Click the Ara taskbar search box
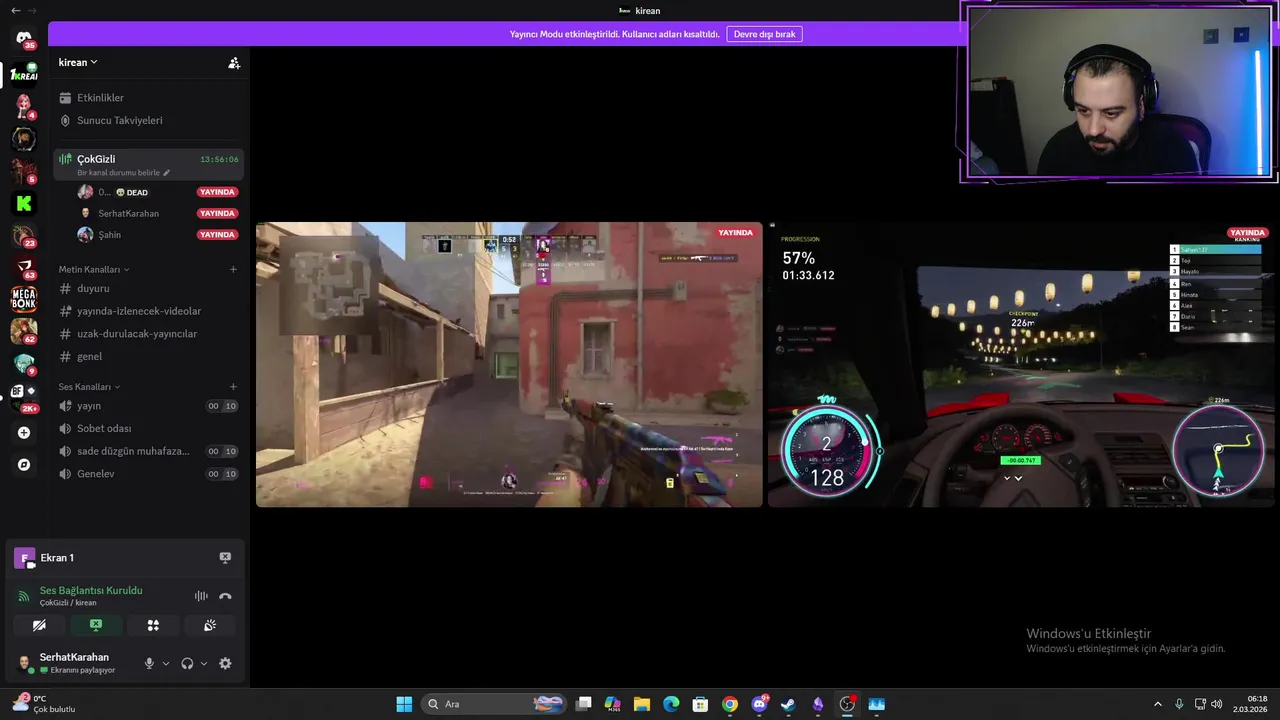 [494, 704]
